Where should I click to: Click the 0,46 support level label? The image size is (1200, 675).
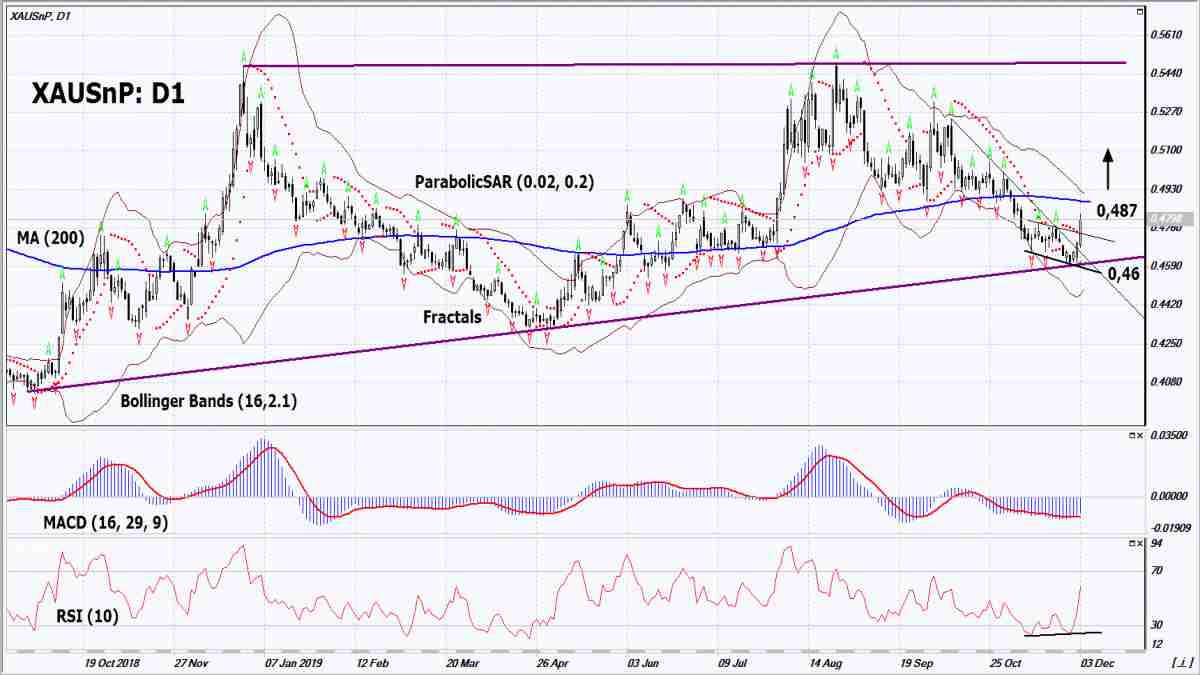pos(1127,270)
